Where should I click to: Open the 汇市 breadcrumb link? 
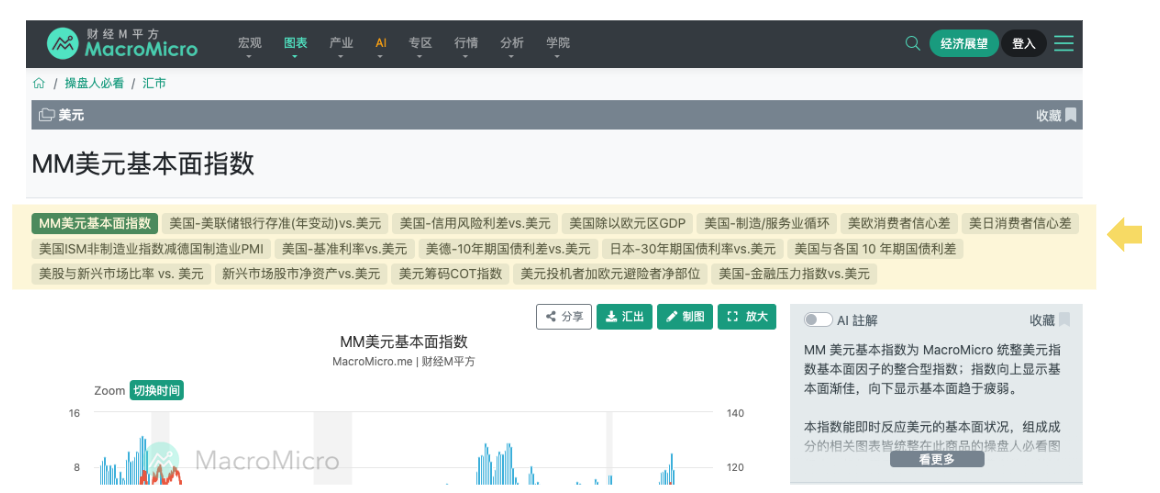point(155,83)
